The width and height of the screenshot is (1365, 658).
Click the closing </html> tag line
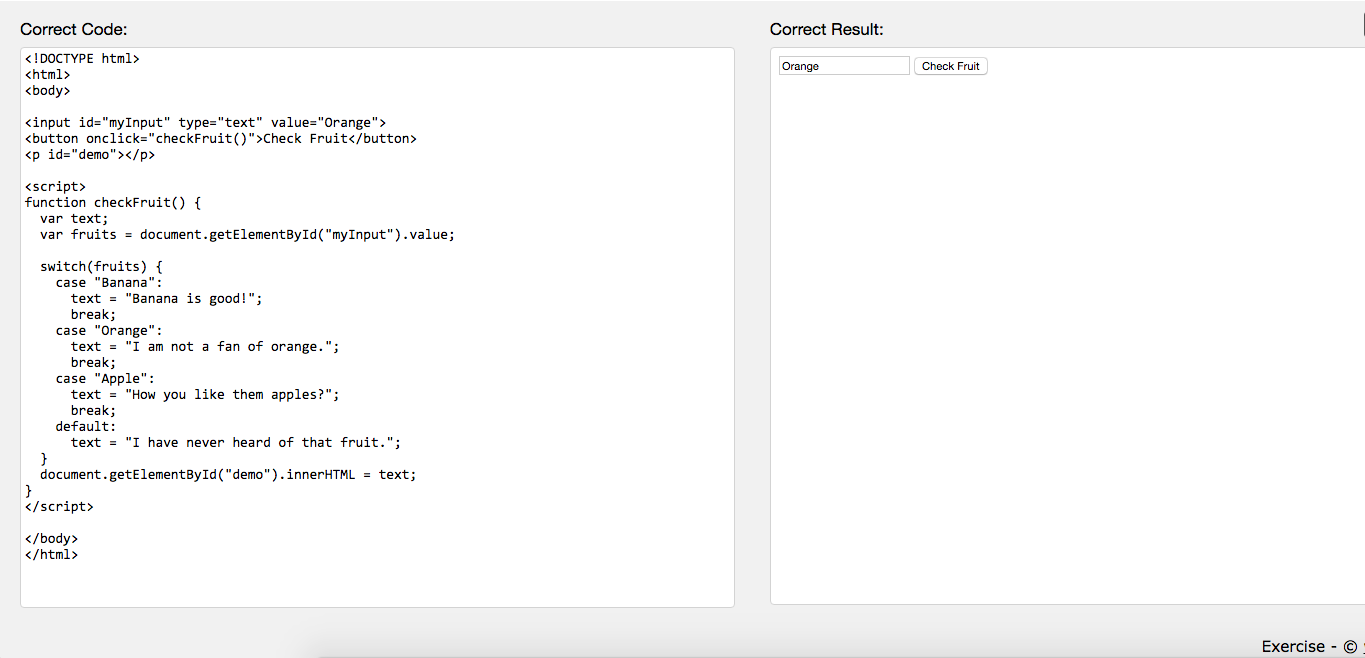(51, 554)
